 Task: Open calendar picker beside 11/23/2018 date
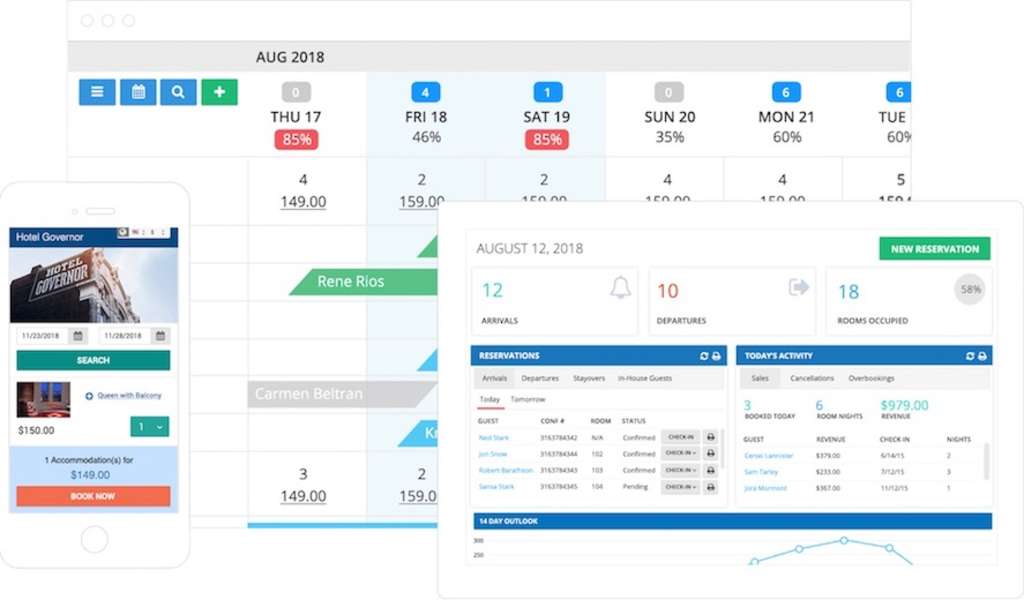click(x=78, y=336)
